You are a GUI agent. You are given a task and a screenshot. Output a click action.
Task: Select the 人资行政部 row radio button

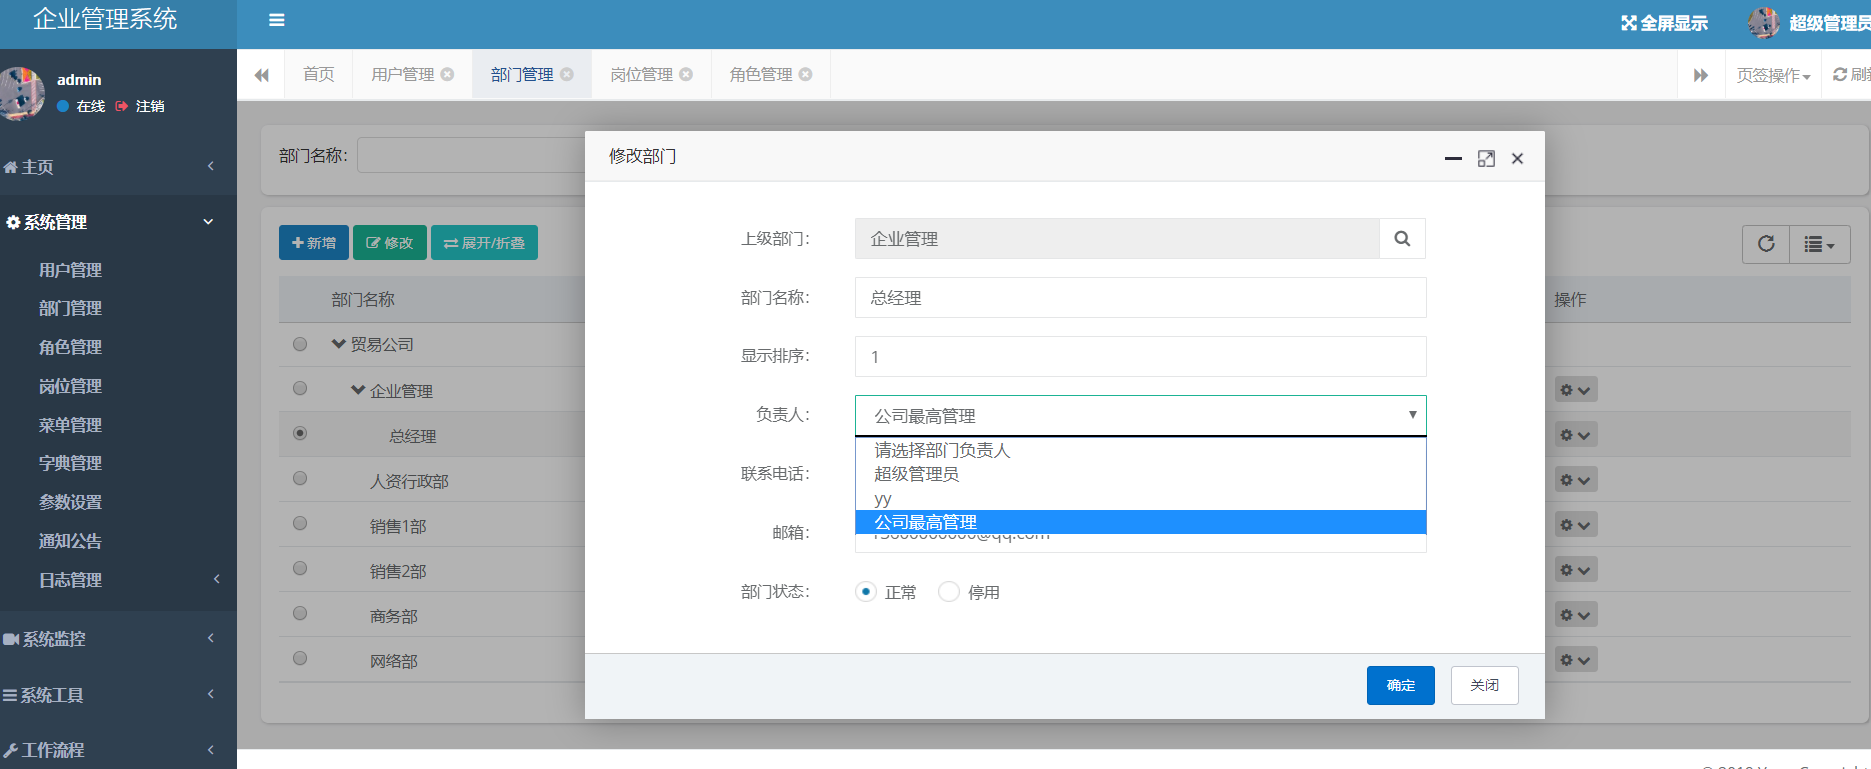point(300,478)
